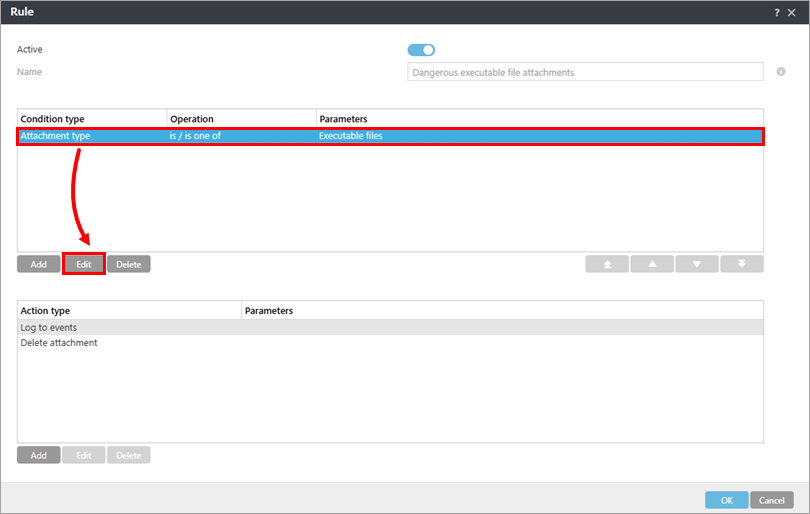The width and height of the screenshot is (810, 514).
Task: Move condition to bottom with double-down arrow
Action: coord(742,264)
